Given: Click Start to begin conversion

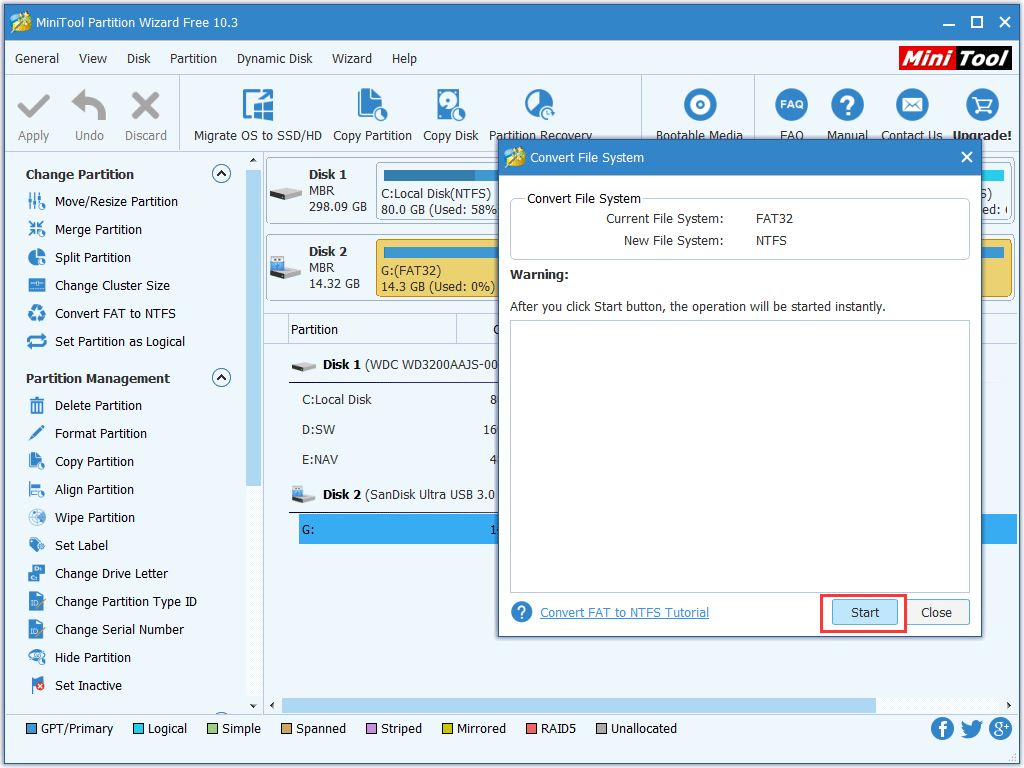Looking at the screenshot, I should pyautogui.click(x=865, y=613).
